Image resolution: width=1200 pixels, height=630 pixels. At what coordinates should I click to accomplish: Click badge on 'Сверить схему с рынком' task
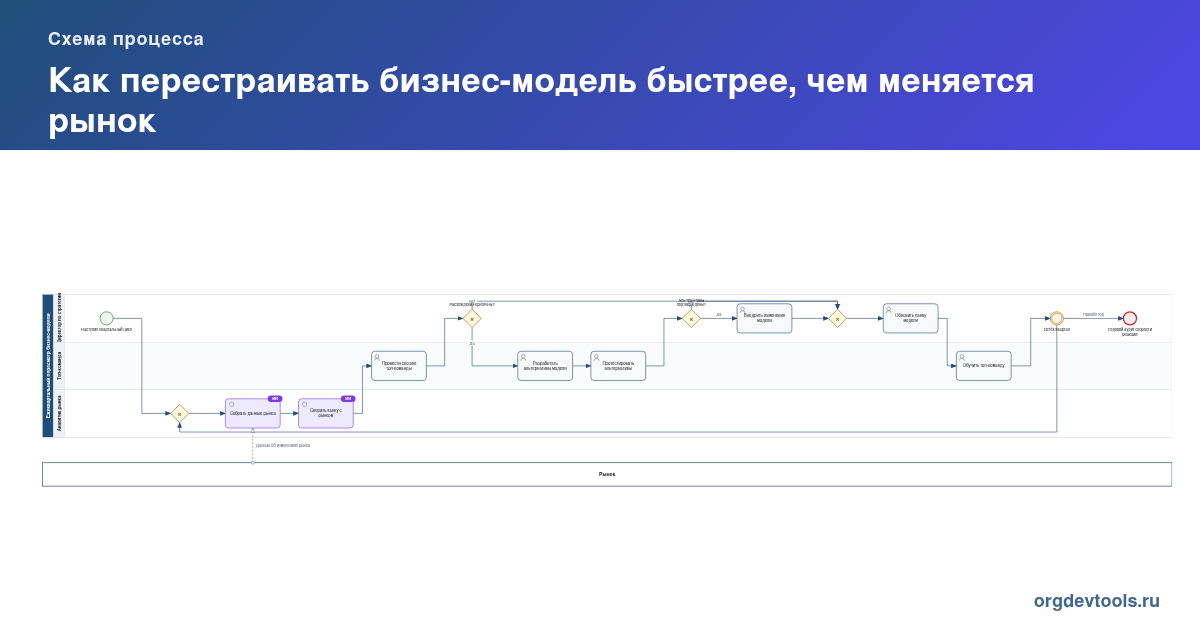pos(348,398)
